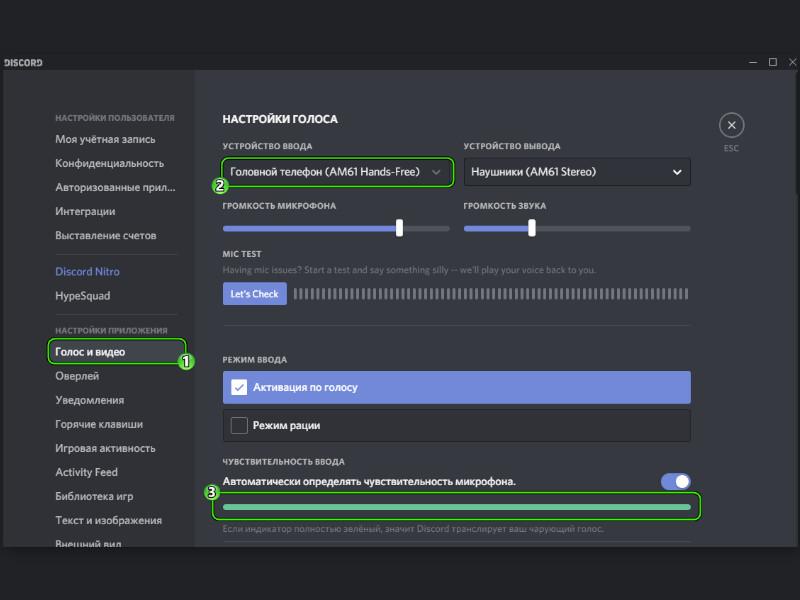Close settings with the ESC circle button

[731, 125]
